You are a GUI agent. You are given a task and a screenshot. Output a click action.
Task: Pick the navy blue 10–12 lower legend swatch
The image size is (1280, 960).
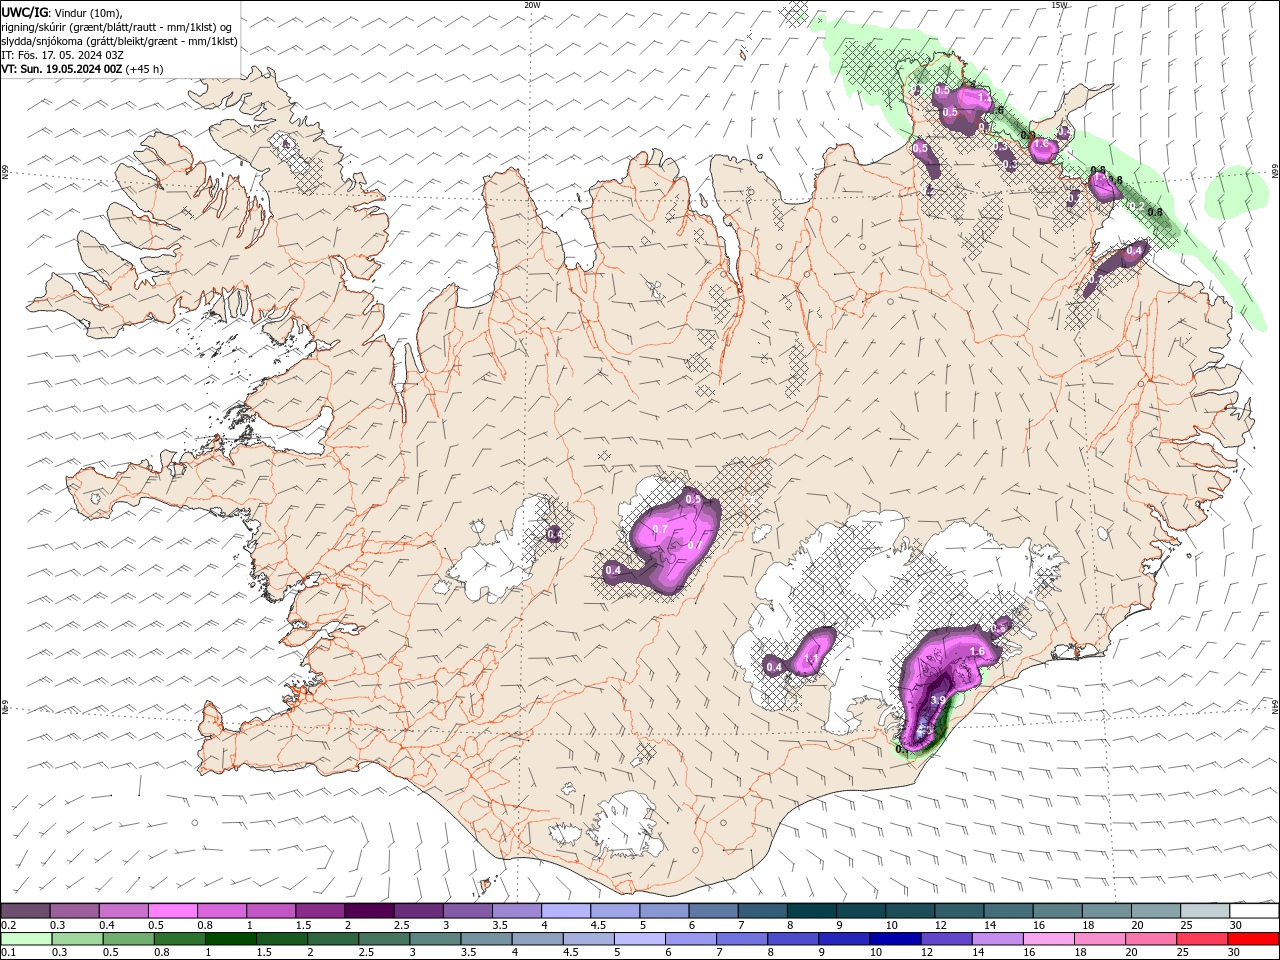coord(894,939)
